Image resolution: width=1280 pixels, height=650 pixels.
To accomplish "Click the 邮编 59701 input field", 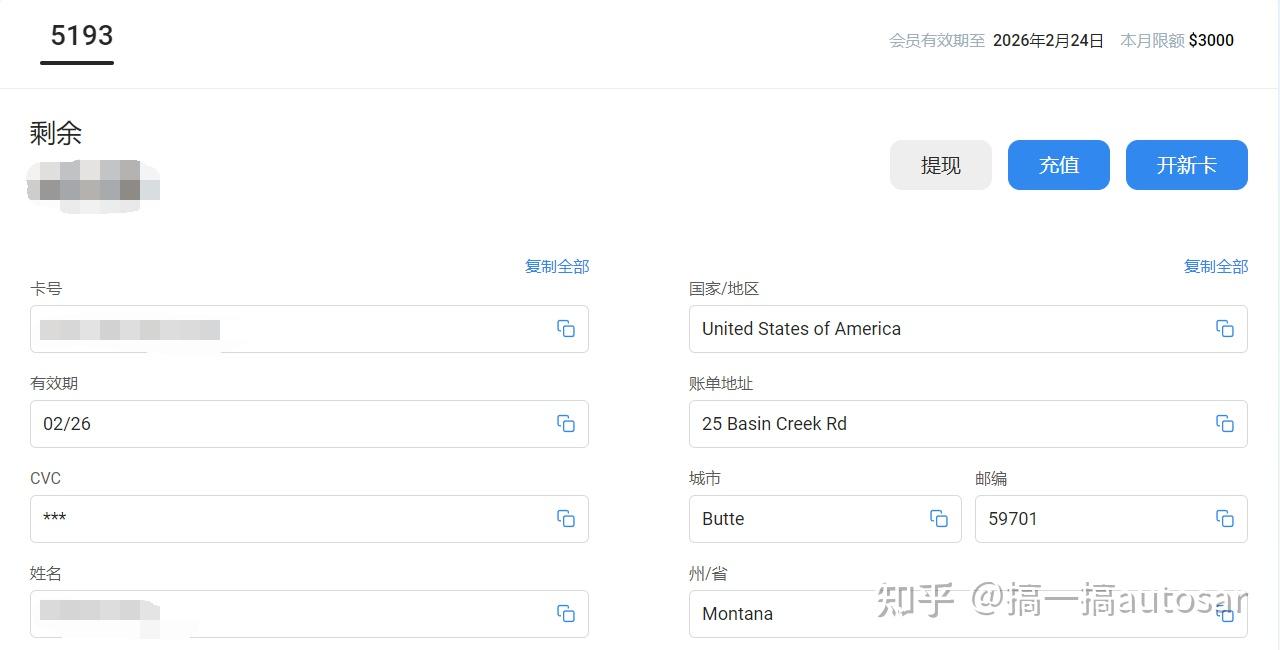I will tap(1111, 519).
